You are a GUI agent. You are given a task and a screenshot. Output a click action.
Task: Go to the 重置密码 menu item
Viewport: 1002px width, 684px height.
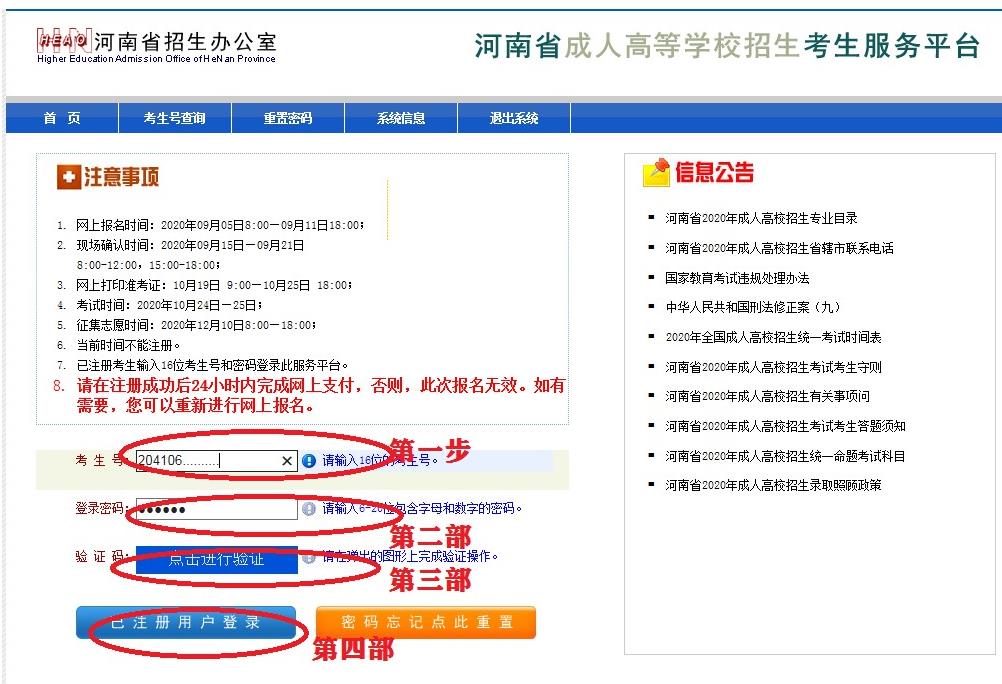[288, 118]
